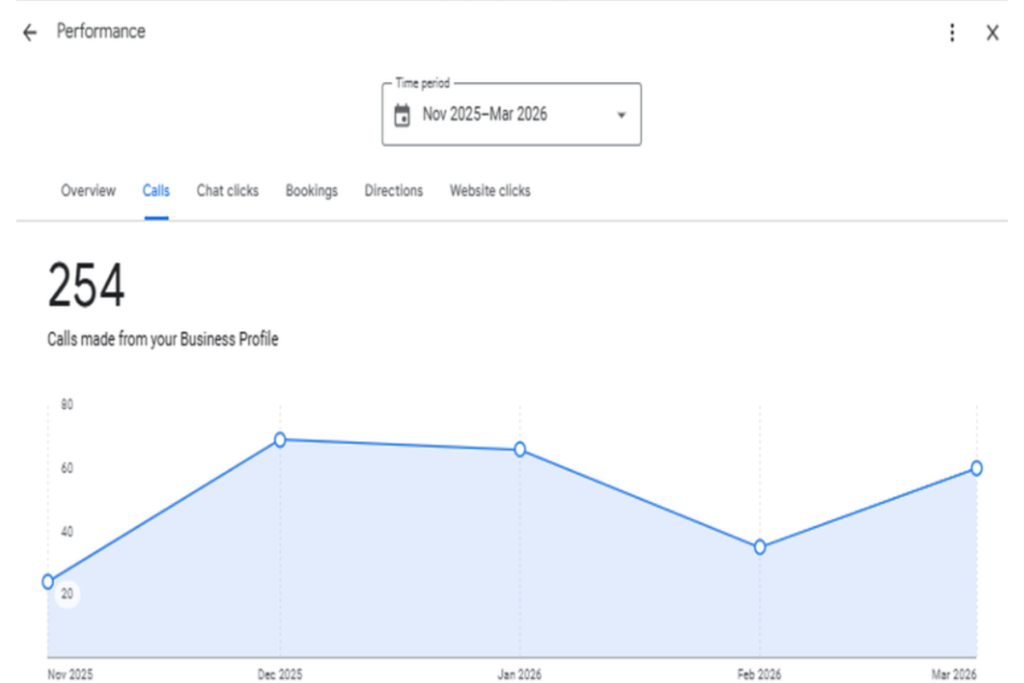This screenshot has width=1024, height=683.
Task: Click the Performance page title
Action: click(101, 31)
